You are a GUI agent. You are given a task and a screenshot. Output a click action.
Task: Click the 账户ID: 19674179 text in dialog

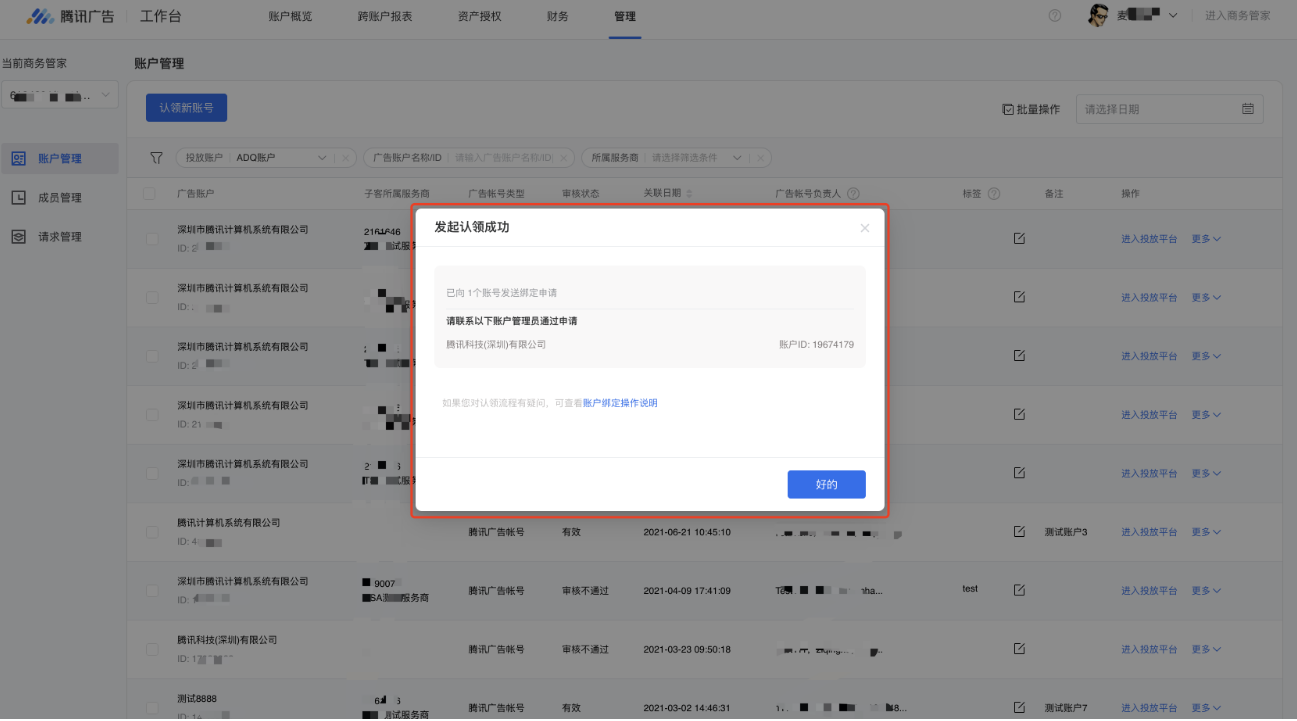[817, 344]
